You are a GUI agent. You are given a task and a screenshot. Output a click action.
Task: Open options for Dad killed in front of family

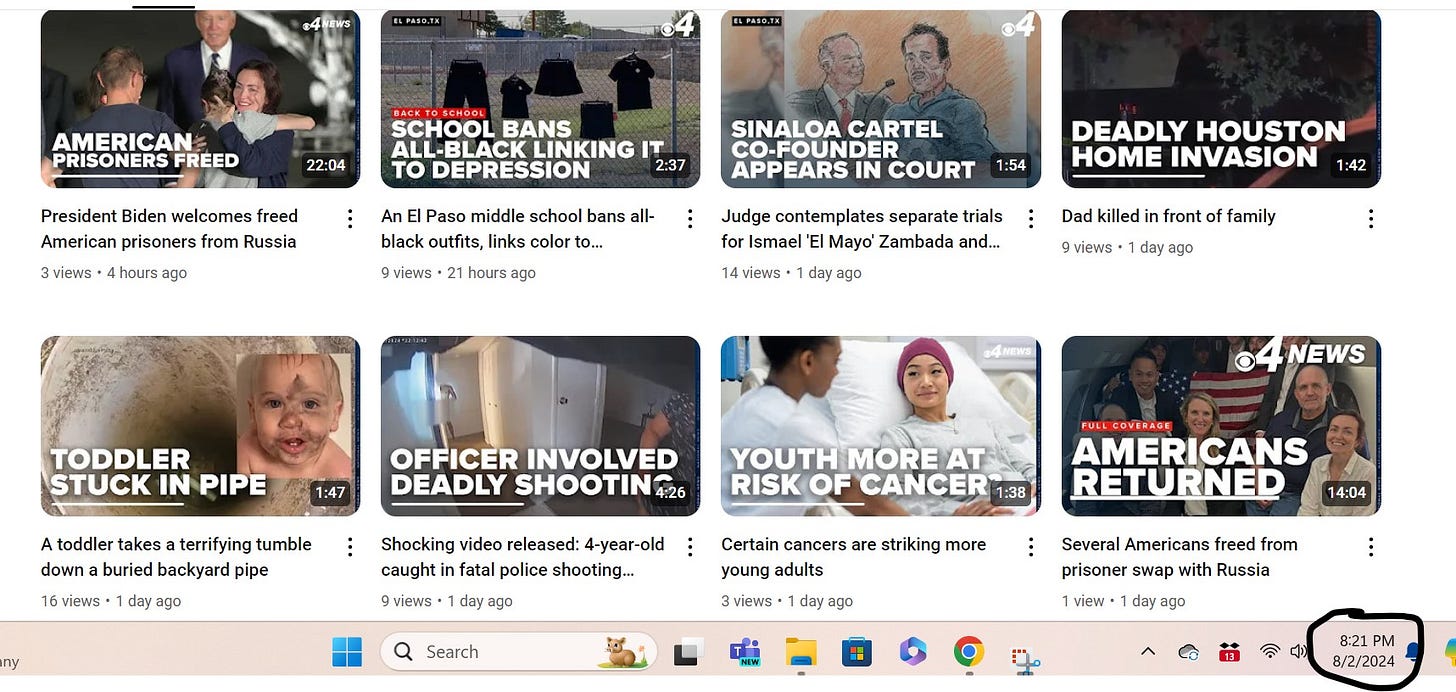(x=1371, y=219)
